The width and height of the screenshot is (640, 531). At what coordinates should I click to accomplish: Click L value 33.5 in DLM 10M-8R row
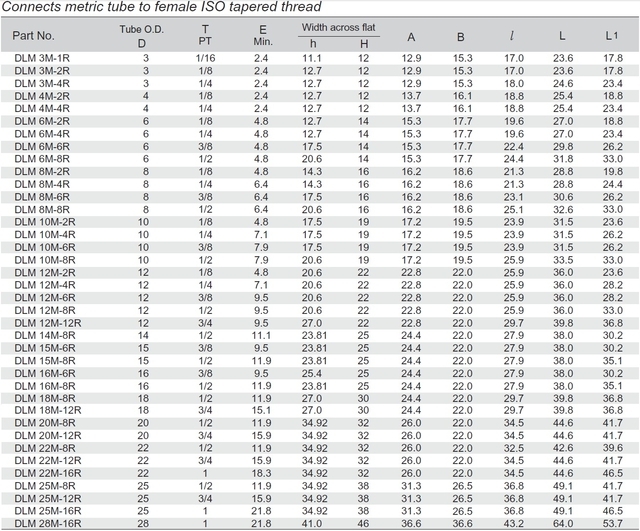point(563,260)
